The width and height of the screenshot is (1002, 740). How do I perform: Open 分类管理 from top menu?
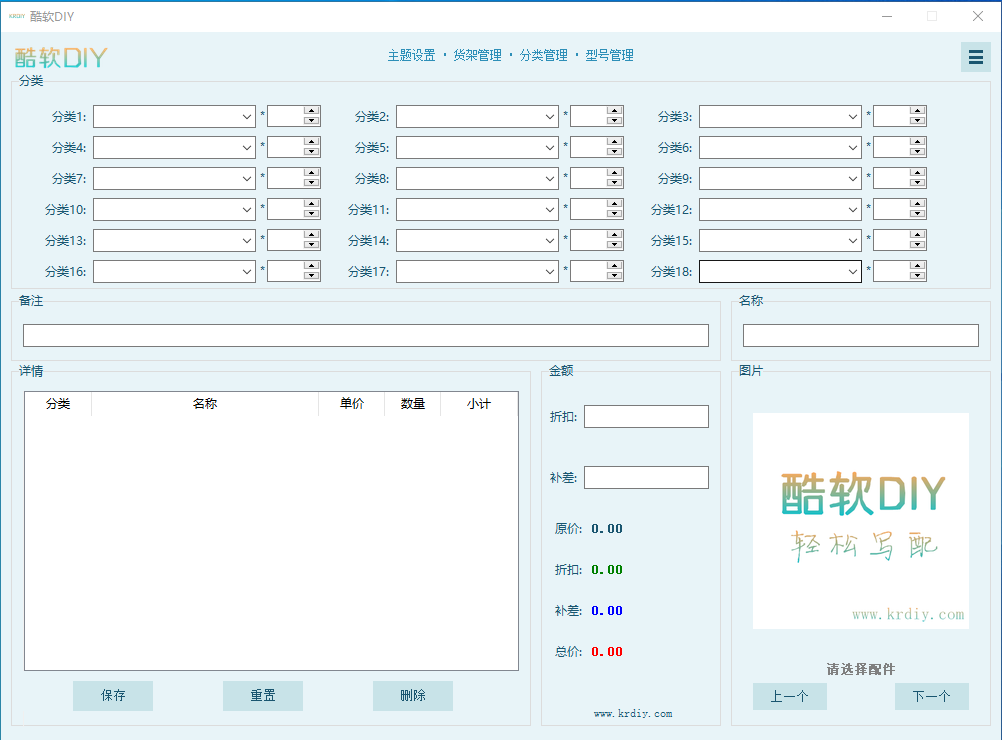coord(543,56)
